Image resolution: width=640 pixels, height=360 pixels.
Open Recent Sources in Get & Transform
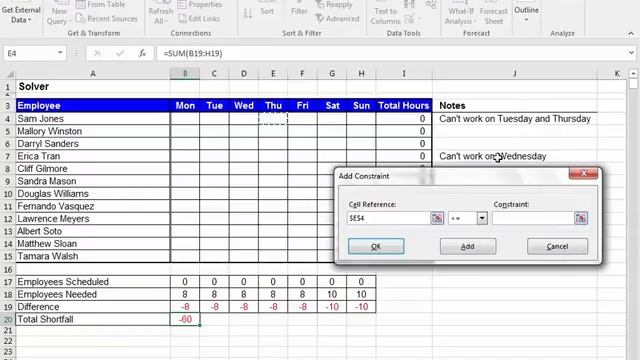[107, 19]
